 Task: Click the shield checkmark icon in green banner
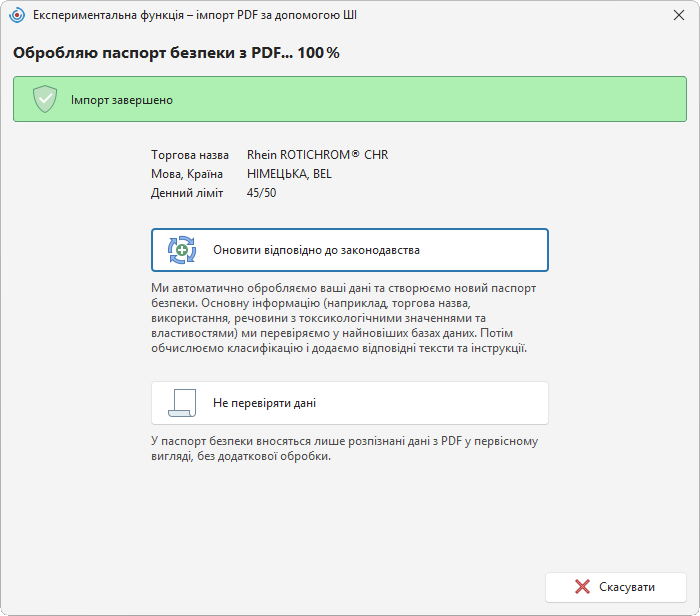(x=45, y=99)
